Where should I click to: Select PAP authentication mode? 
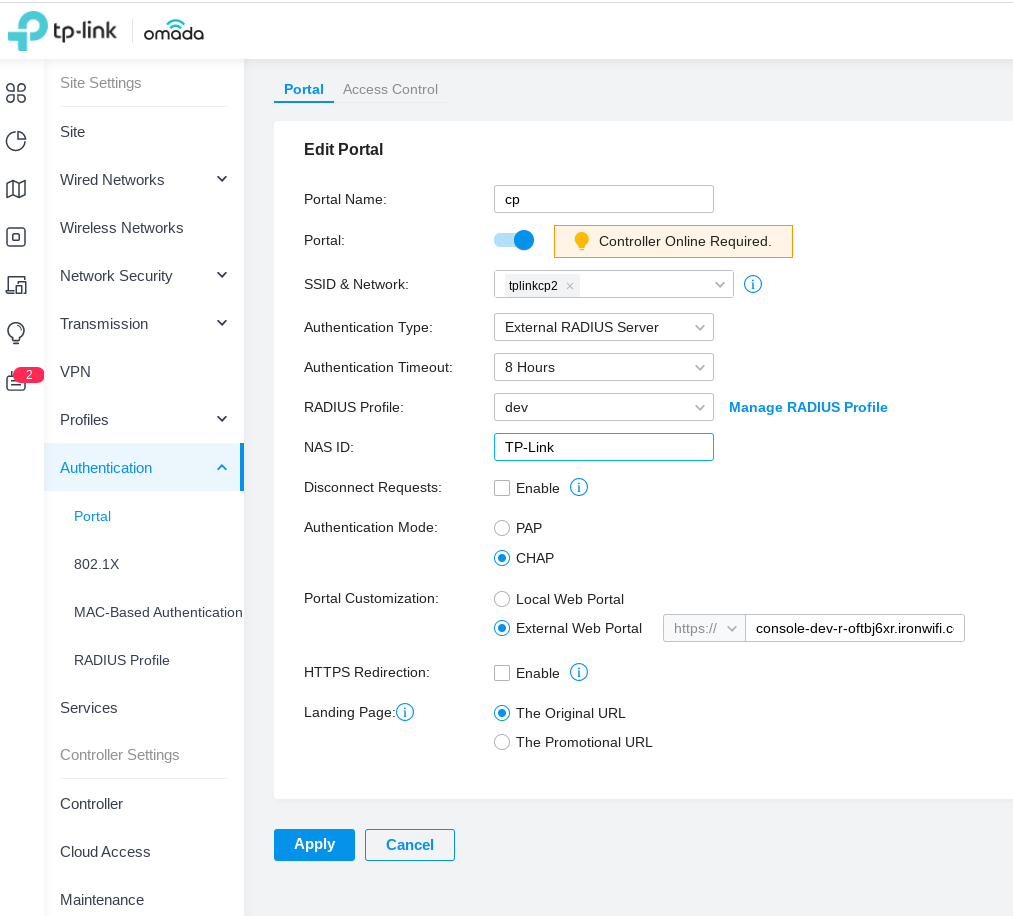coord(502,528)
